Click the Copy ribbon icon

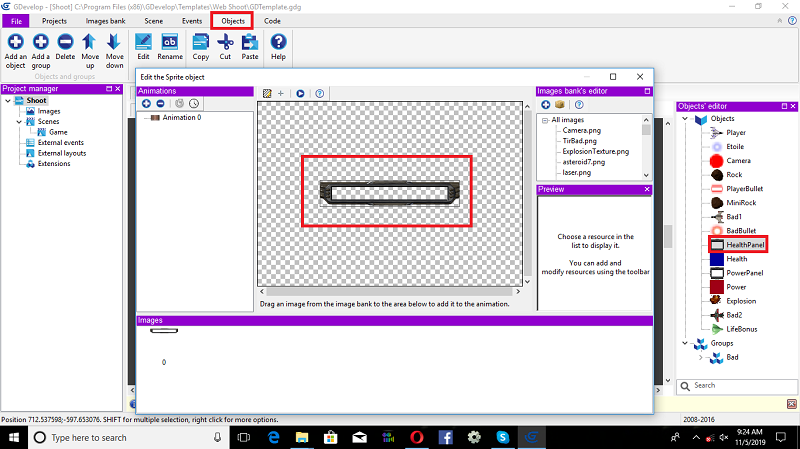201,42
